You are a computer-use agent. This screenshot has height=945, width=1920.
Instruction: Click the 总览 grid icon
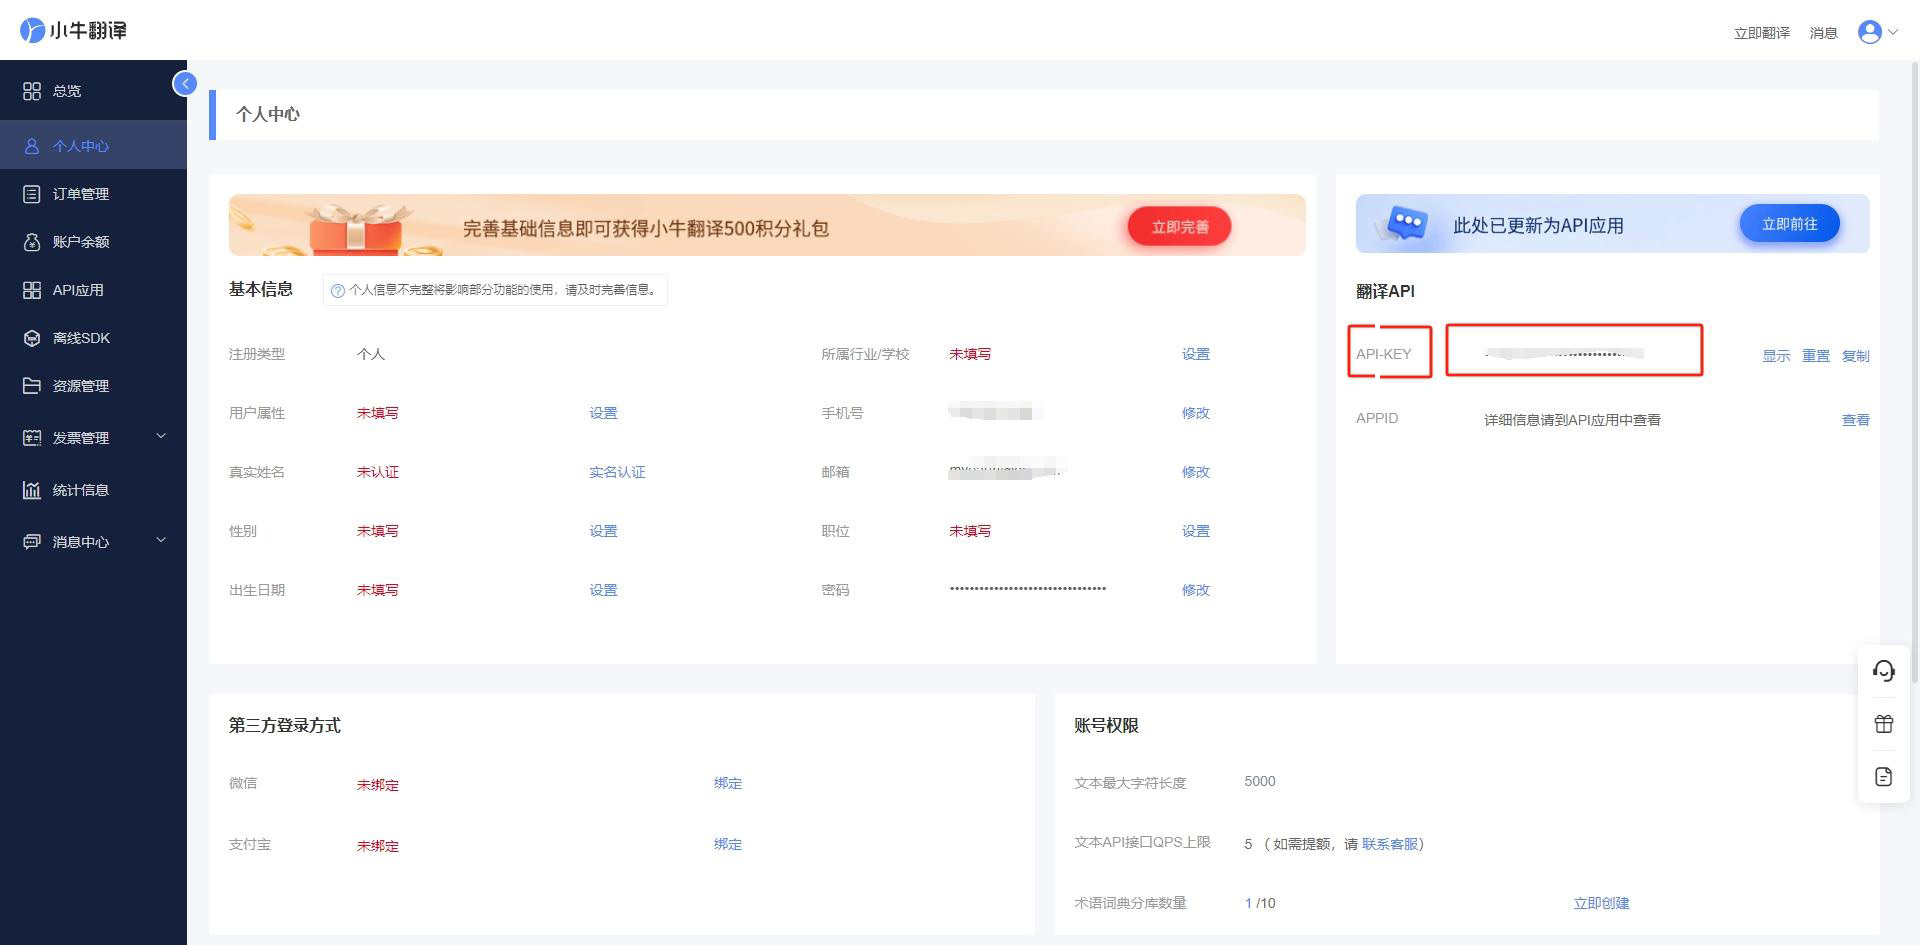pos(32,91)
